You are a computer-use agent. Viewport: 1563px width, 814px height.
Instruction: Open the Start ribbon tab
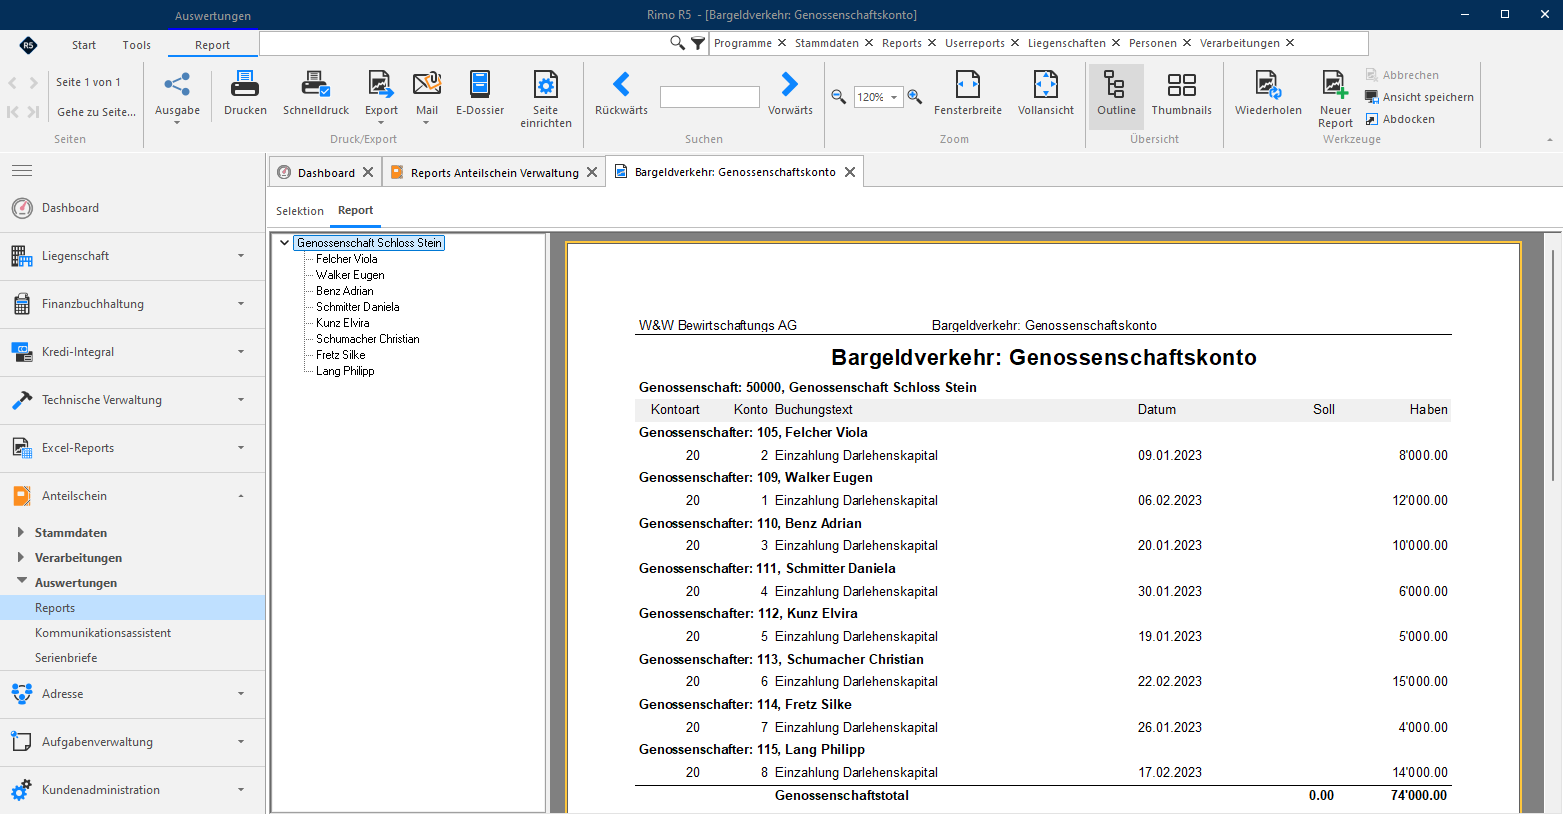[84, 44]
